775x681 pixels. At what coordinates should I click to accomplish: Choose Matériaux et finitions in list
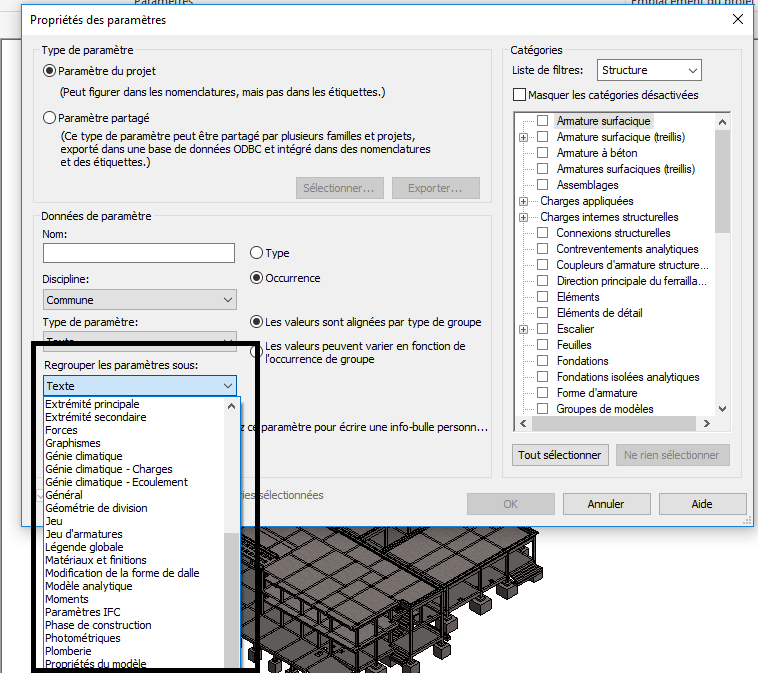(95, 560)
